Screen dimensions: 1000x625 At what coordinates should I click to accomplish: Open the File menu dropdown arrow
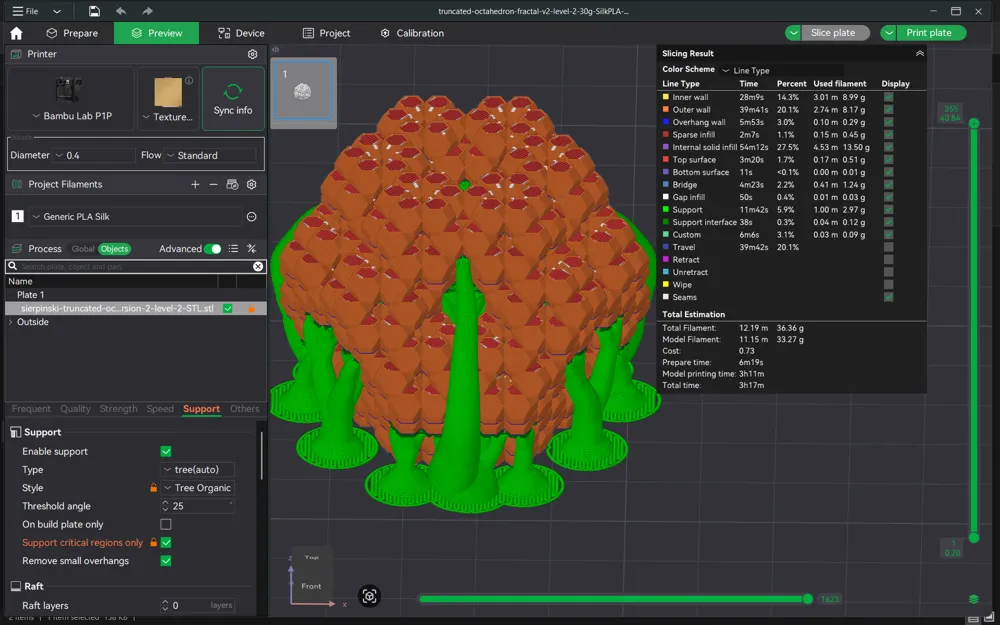[57, 11]
